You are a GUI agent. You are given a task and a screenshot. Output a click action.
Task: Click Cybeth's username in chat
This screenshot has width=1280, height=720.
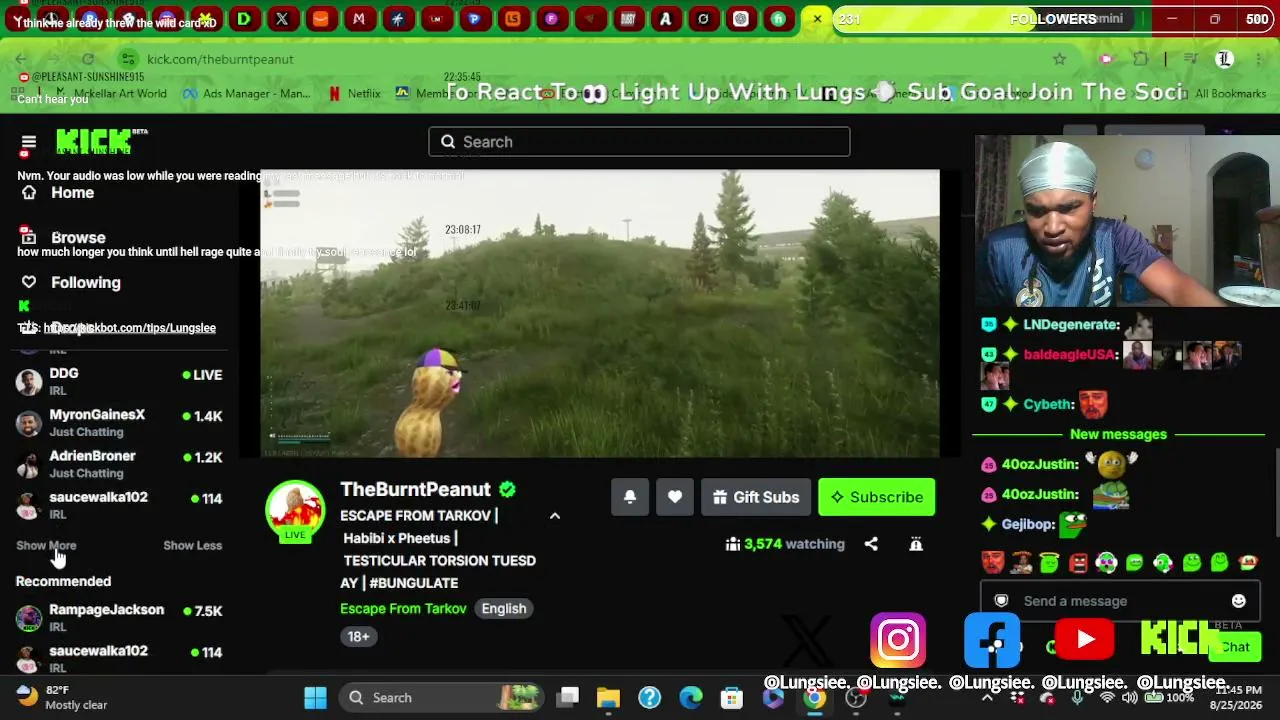coord(1048,404)
